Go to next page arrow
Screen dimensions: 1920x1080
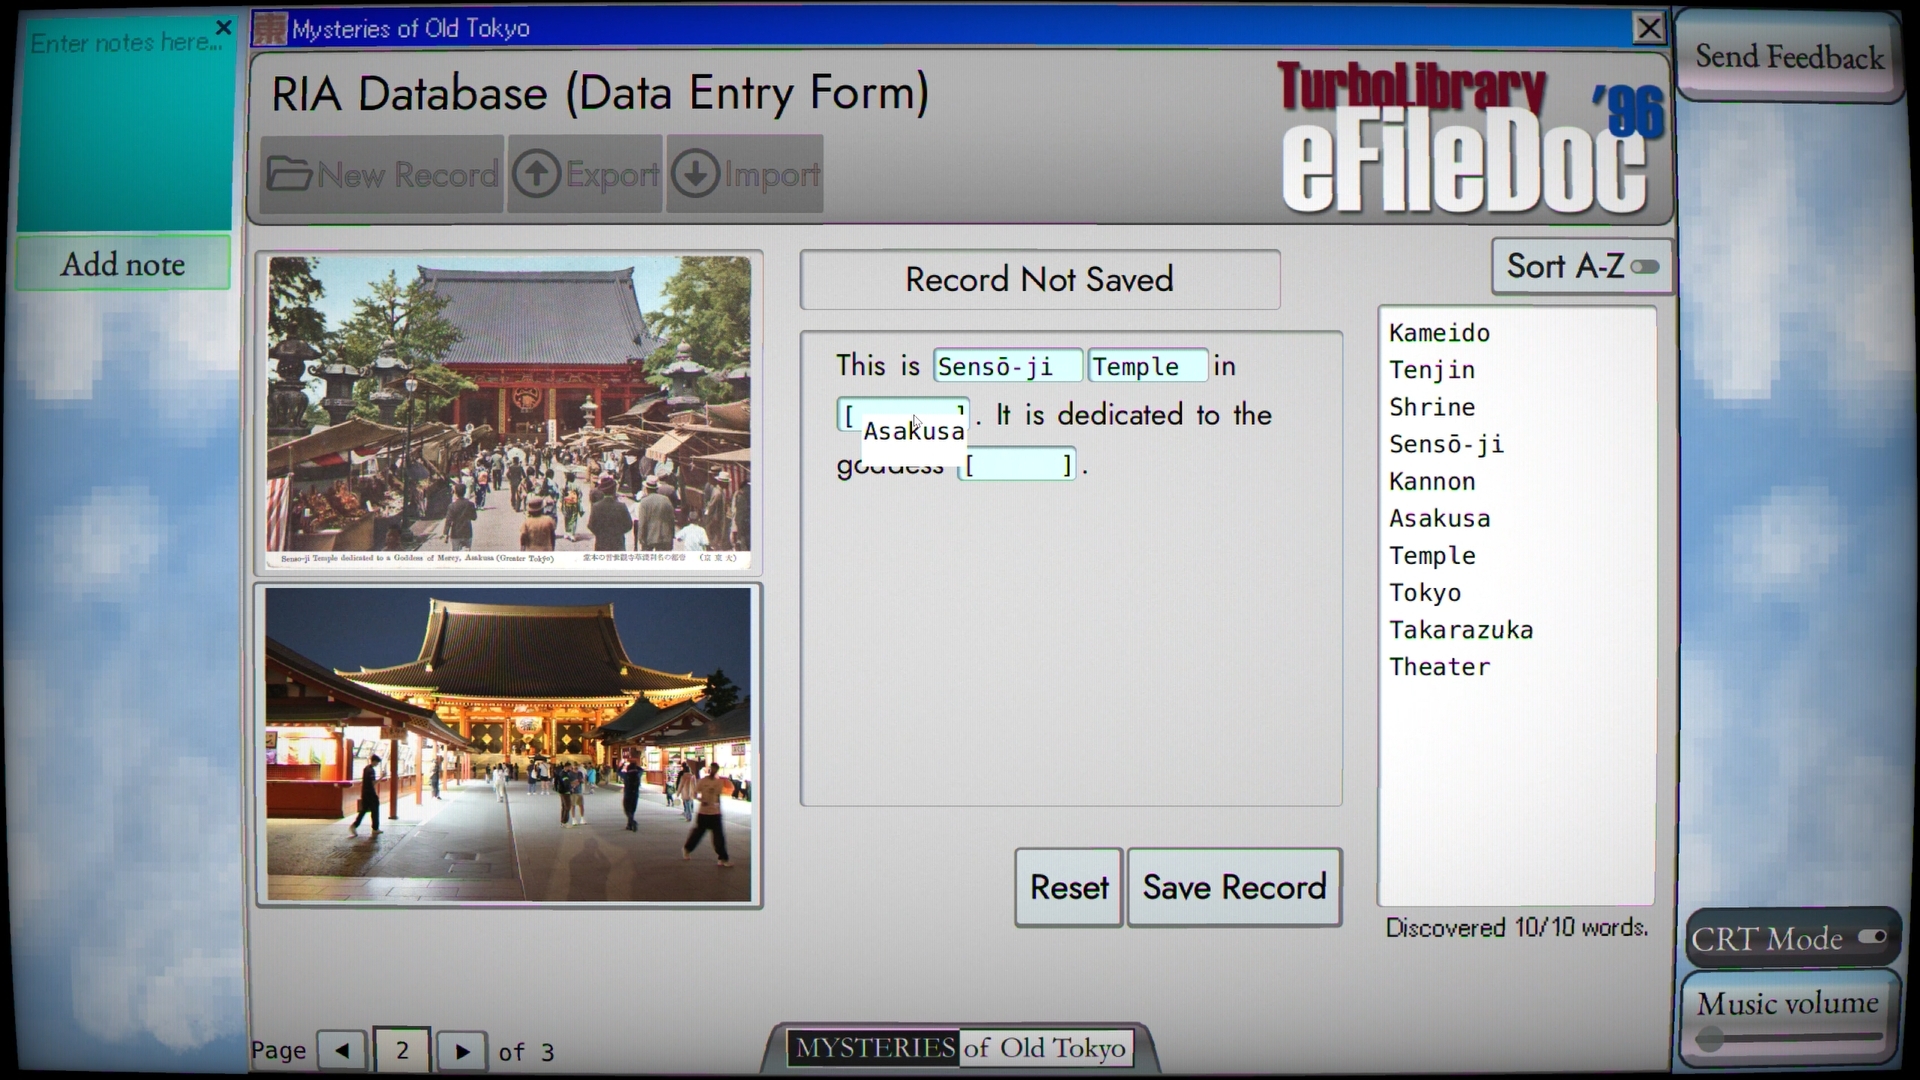click(462, 1051)
